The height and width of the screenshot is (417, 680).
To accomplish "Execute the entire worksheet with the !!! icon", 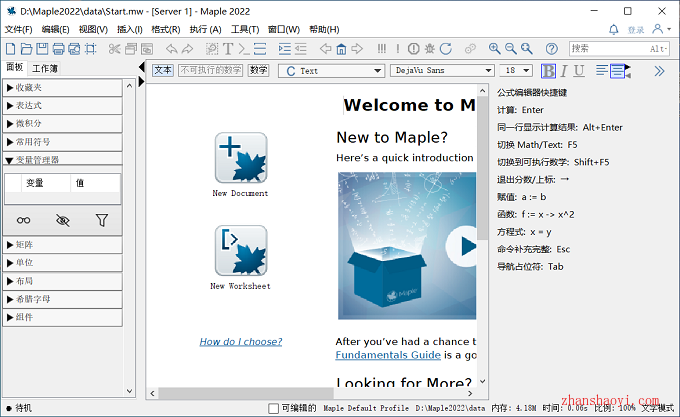I will tap(382, 49).
